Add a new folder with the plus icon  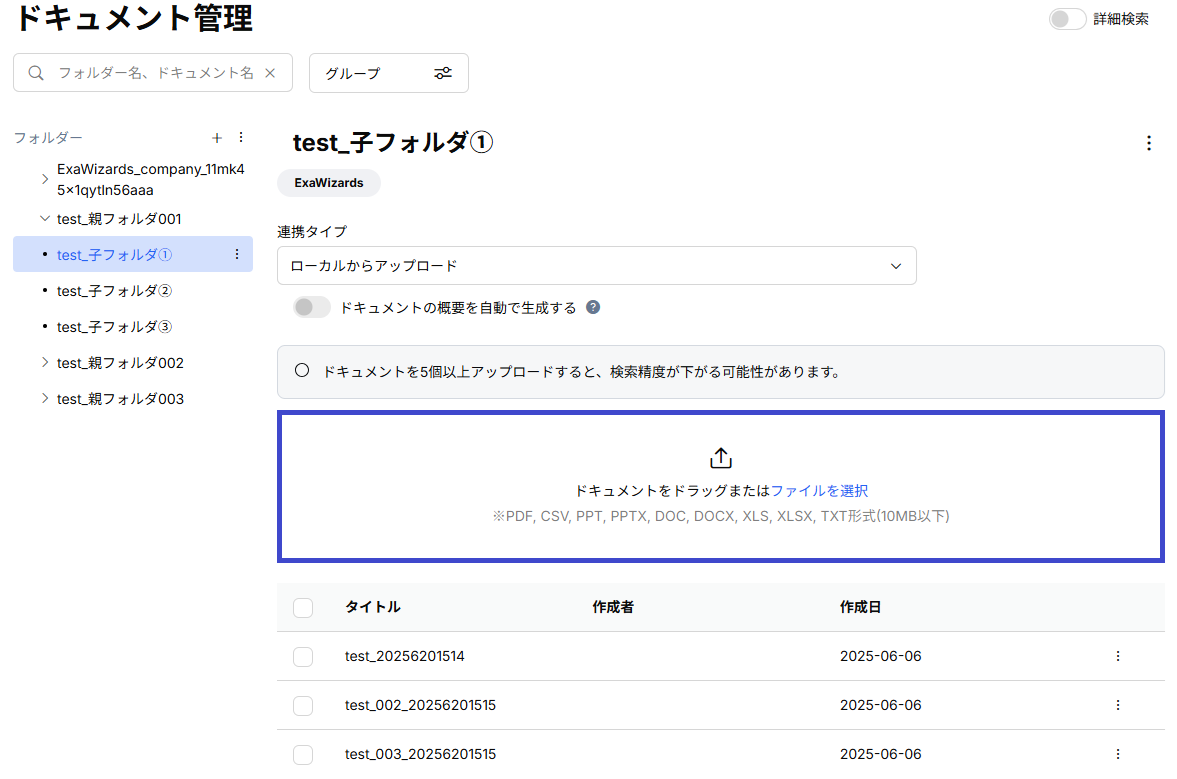pos(217,138)
